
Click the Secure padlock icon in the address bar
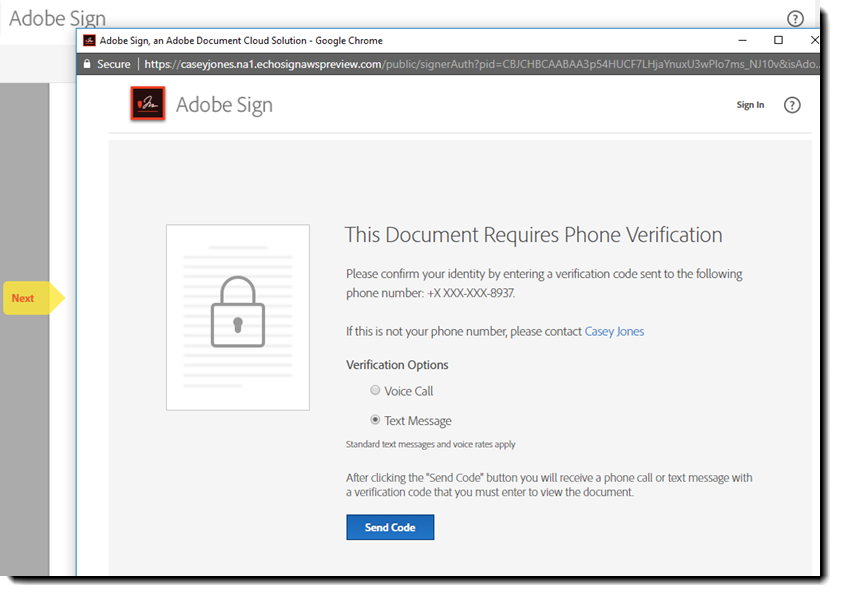pyautogui.click(x=88, y=64)
